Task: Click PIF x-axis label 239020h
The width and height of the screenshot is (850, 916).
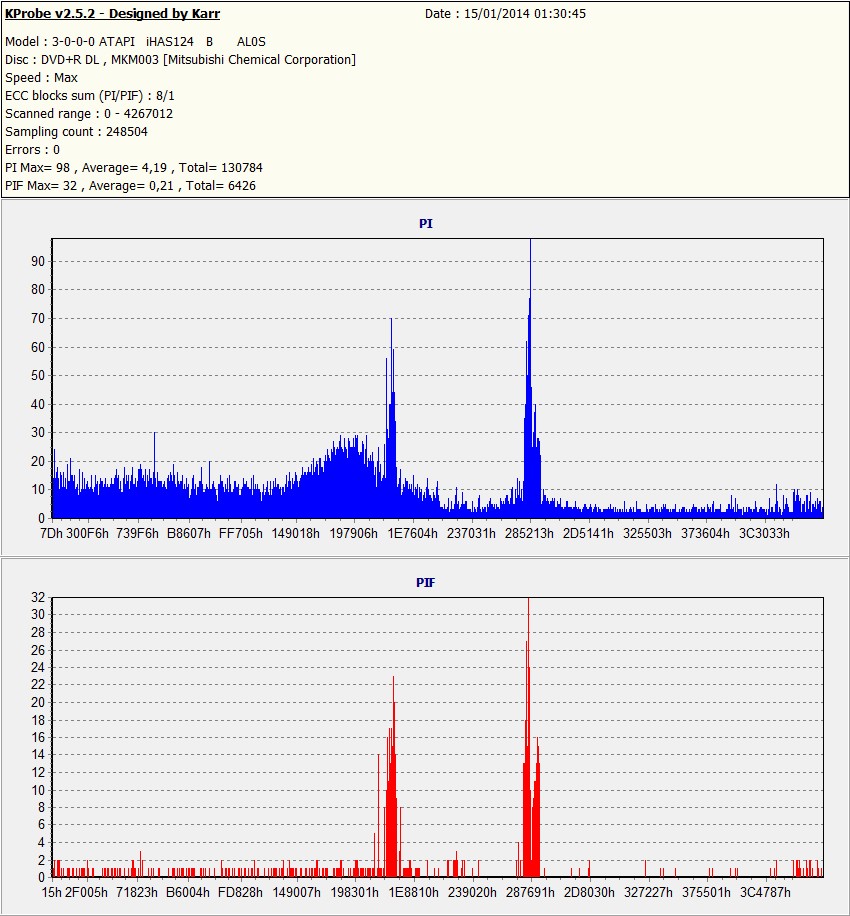Action: (x=472, y=893)
